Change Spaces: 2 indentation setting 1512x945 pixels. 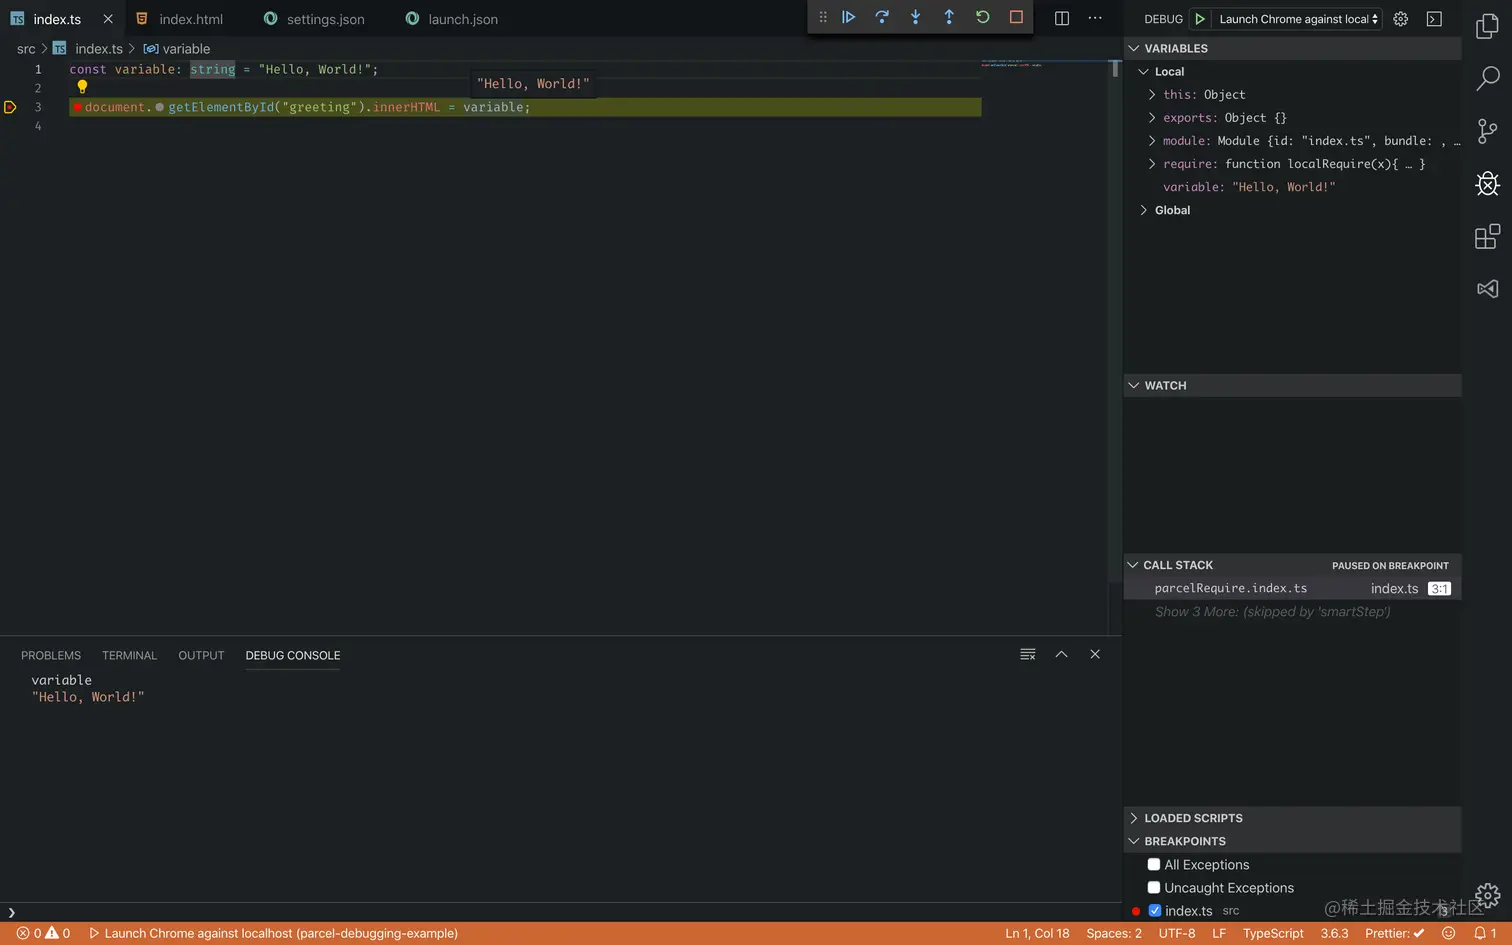click(x=1114, y=933)
